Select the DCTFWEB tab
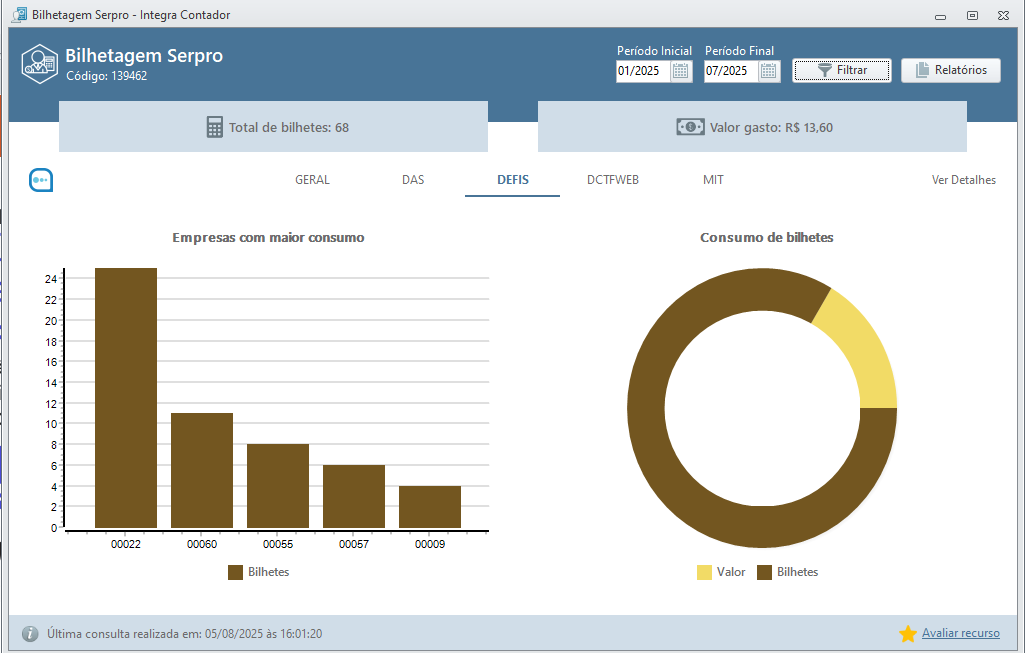The image size is (1025, 653). (x=613, y=180)
